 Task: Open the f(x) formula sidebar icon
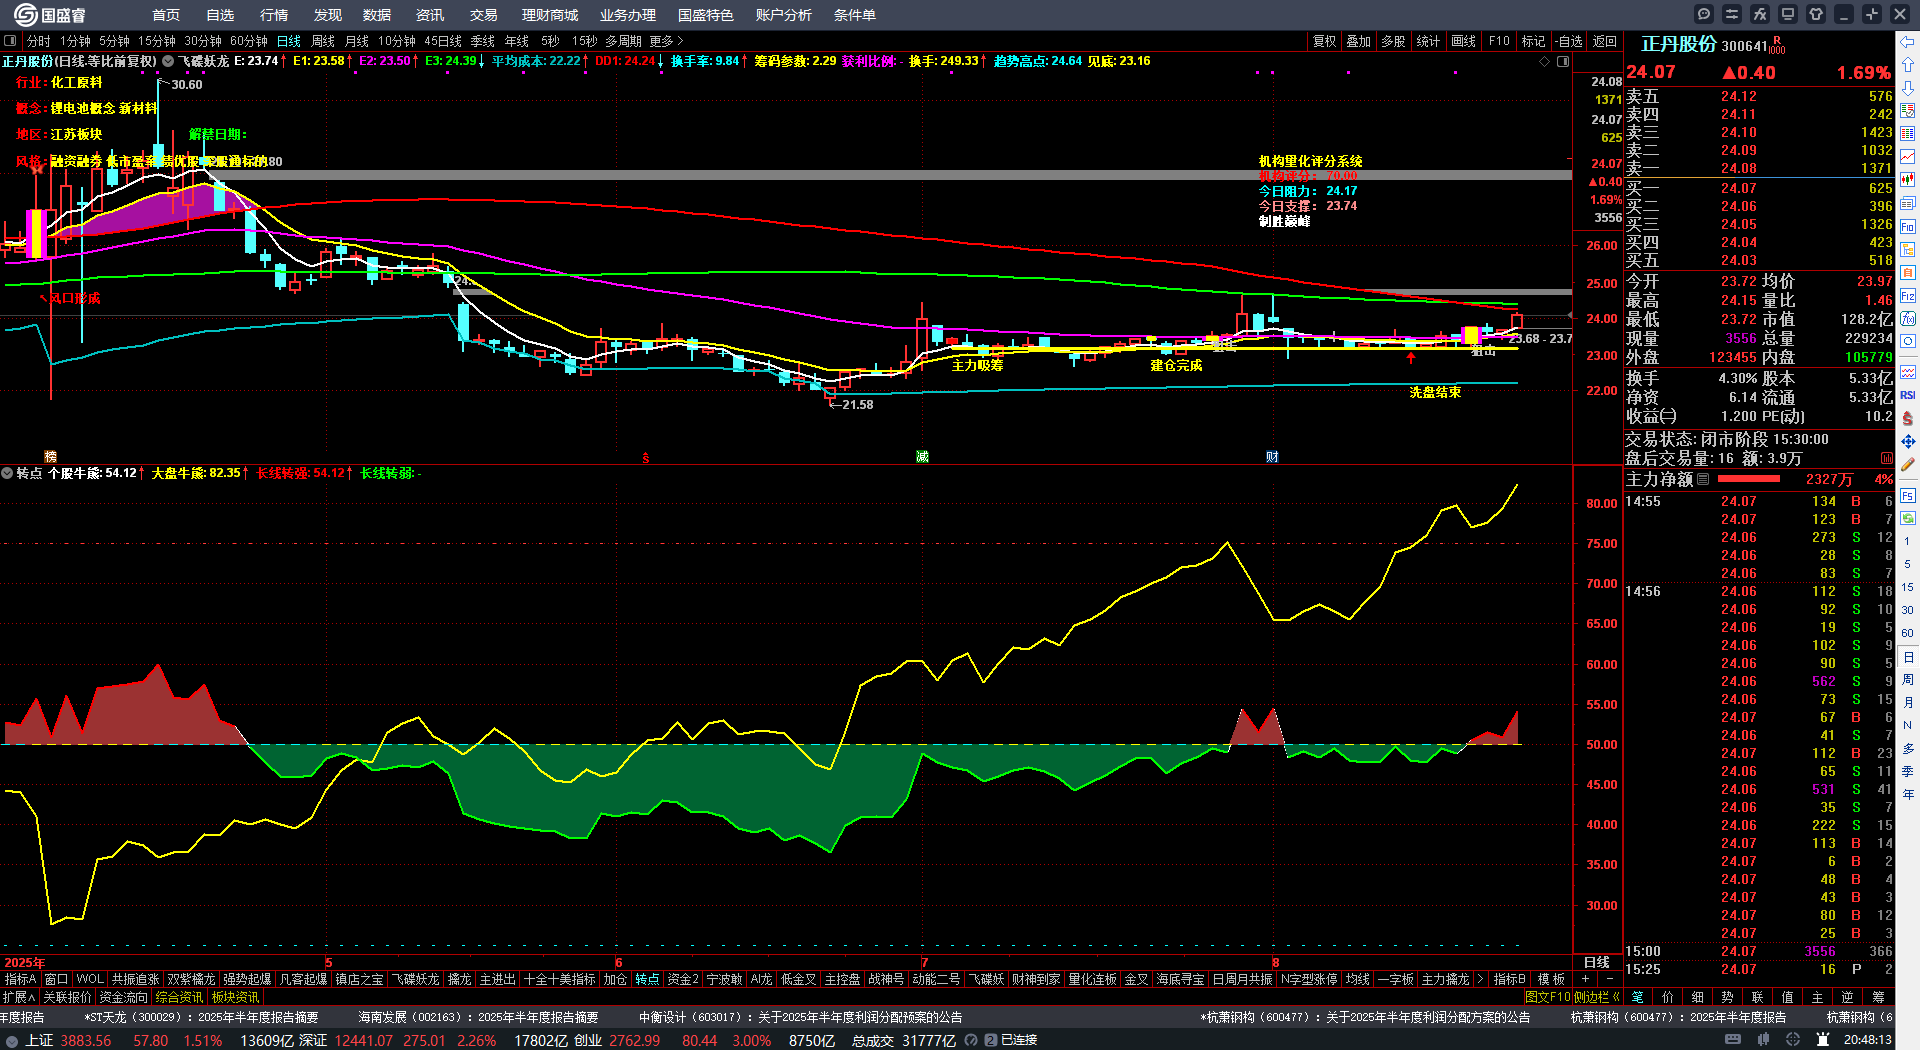[1908, 319]
